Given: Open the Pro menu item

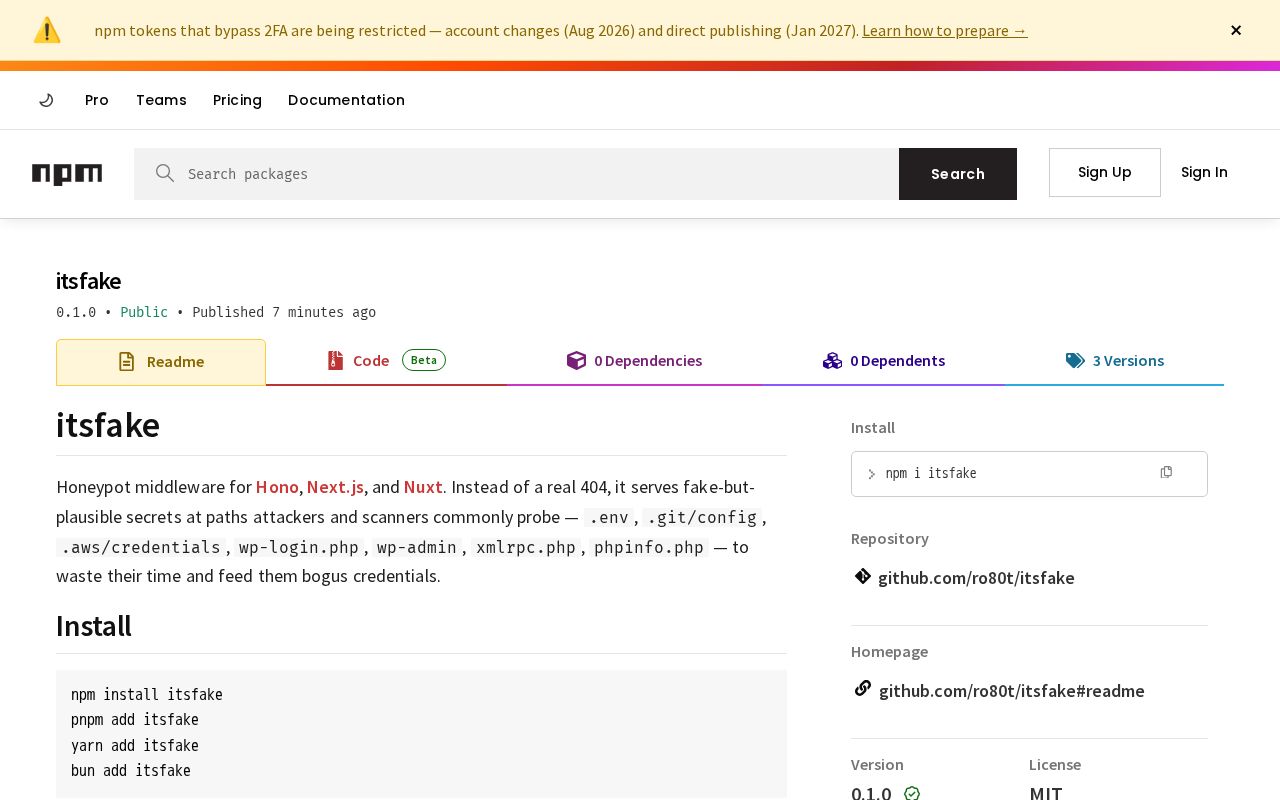Looking at the screenshot, I should (x=97, y=100).
